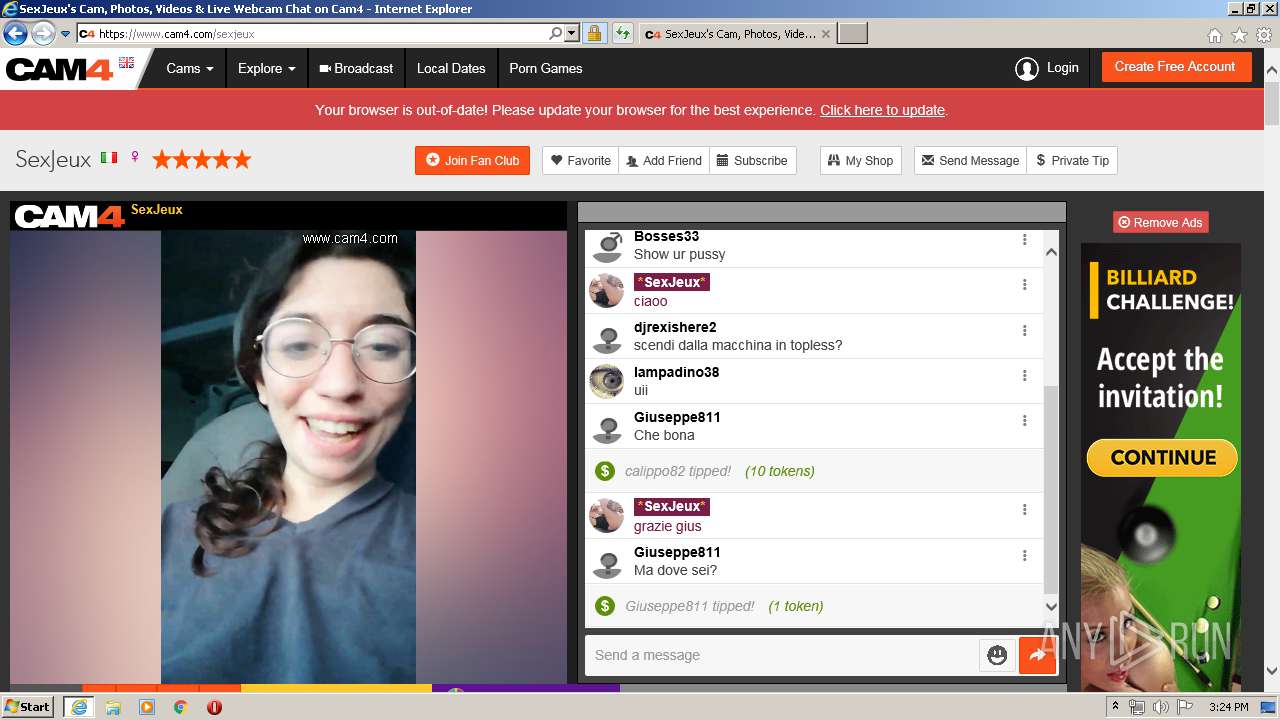Viewport: 1280px width, 720px height.
Task: Click the 'Send a message' input field
Action: pos(781,655)
